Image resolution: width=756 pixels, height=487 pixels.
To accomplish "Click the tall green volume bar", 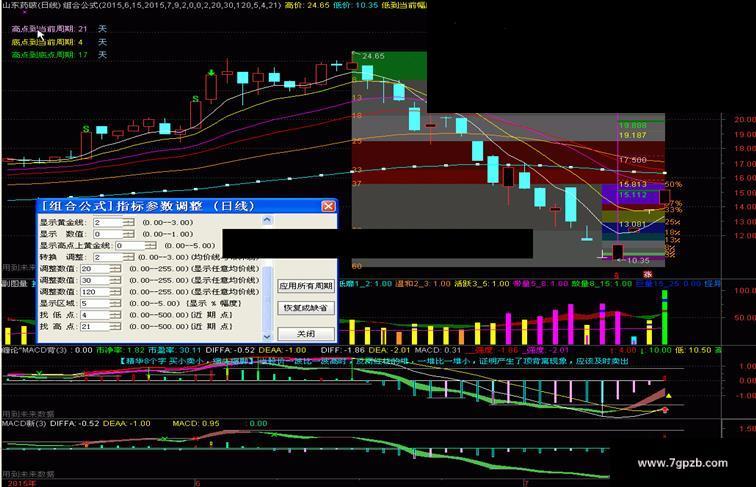I will (x=665, y=317).
